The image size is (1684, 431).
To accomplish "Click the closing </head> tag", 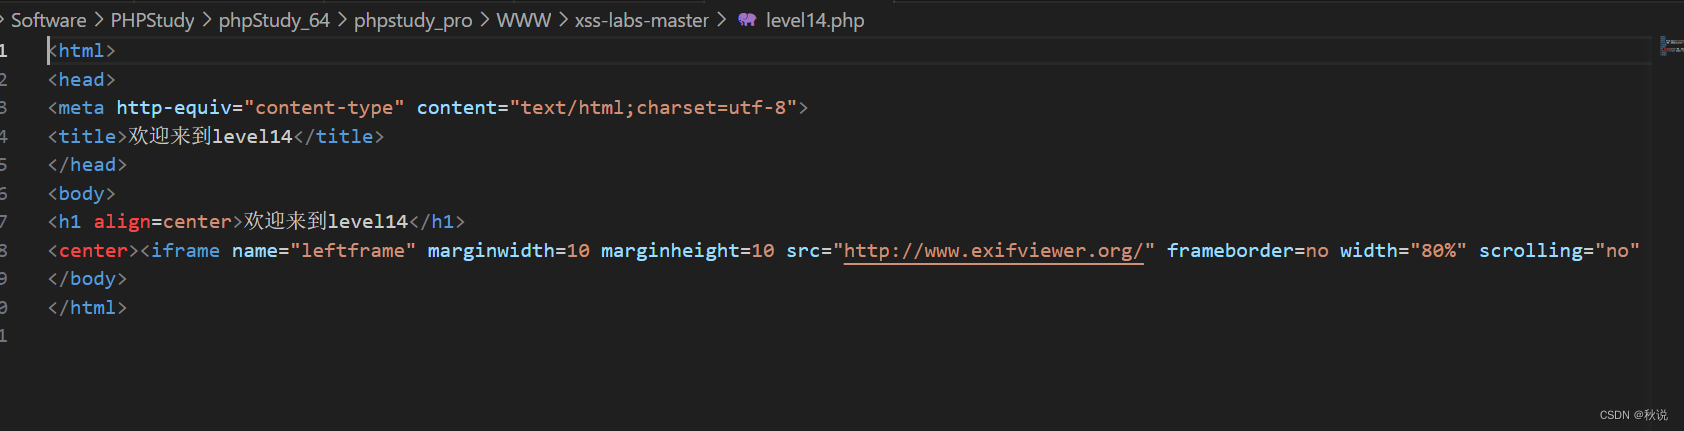I will coord(88,165).
